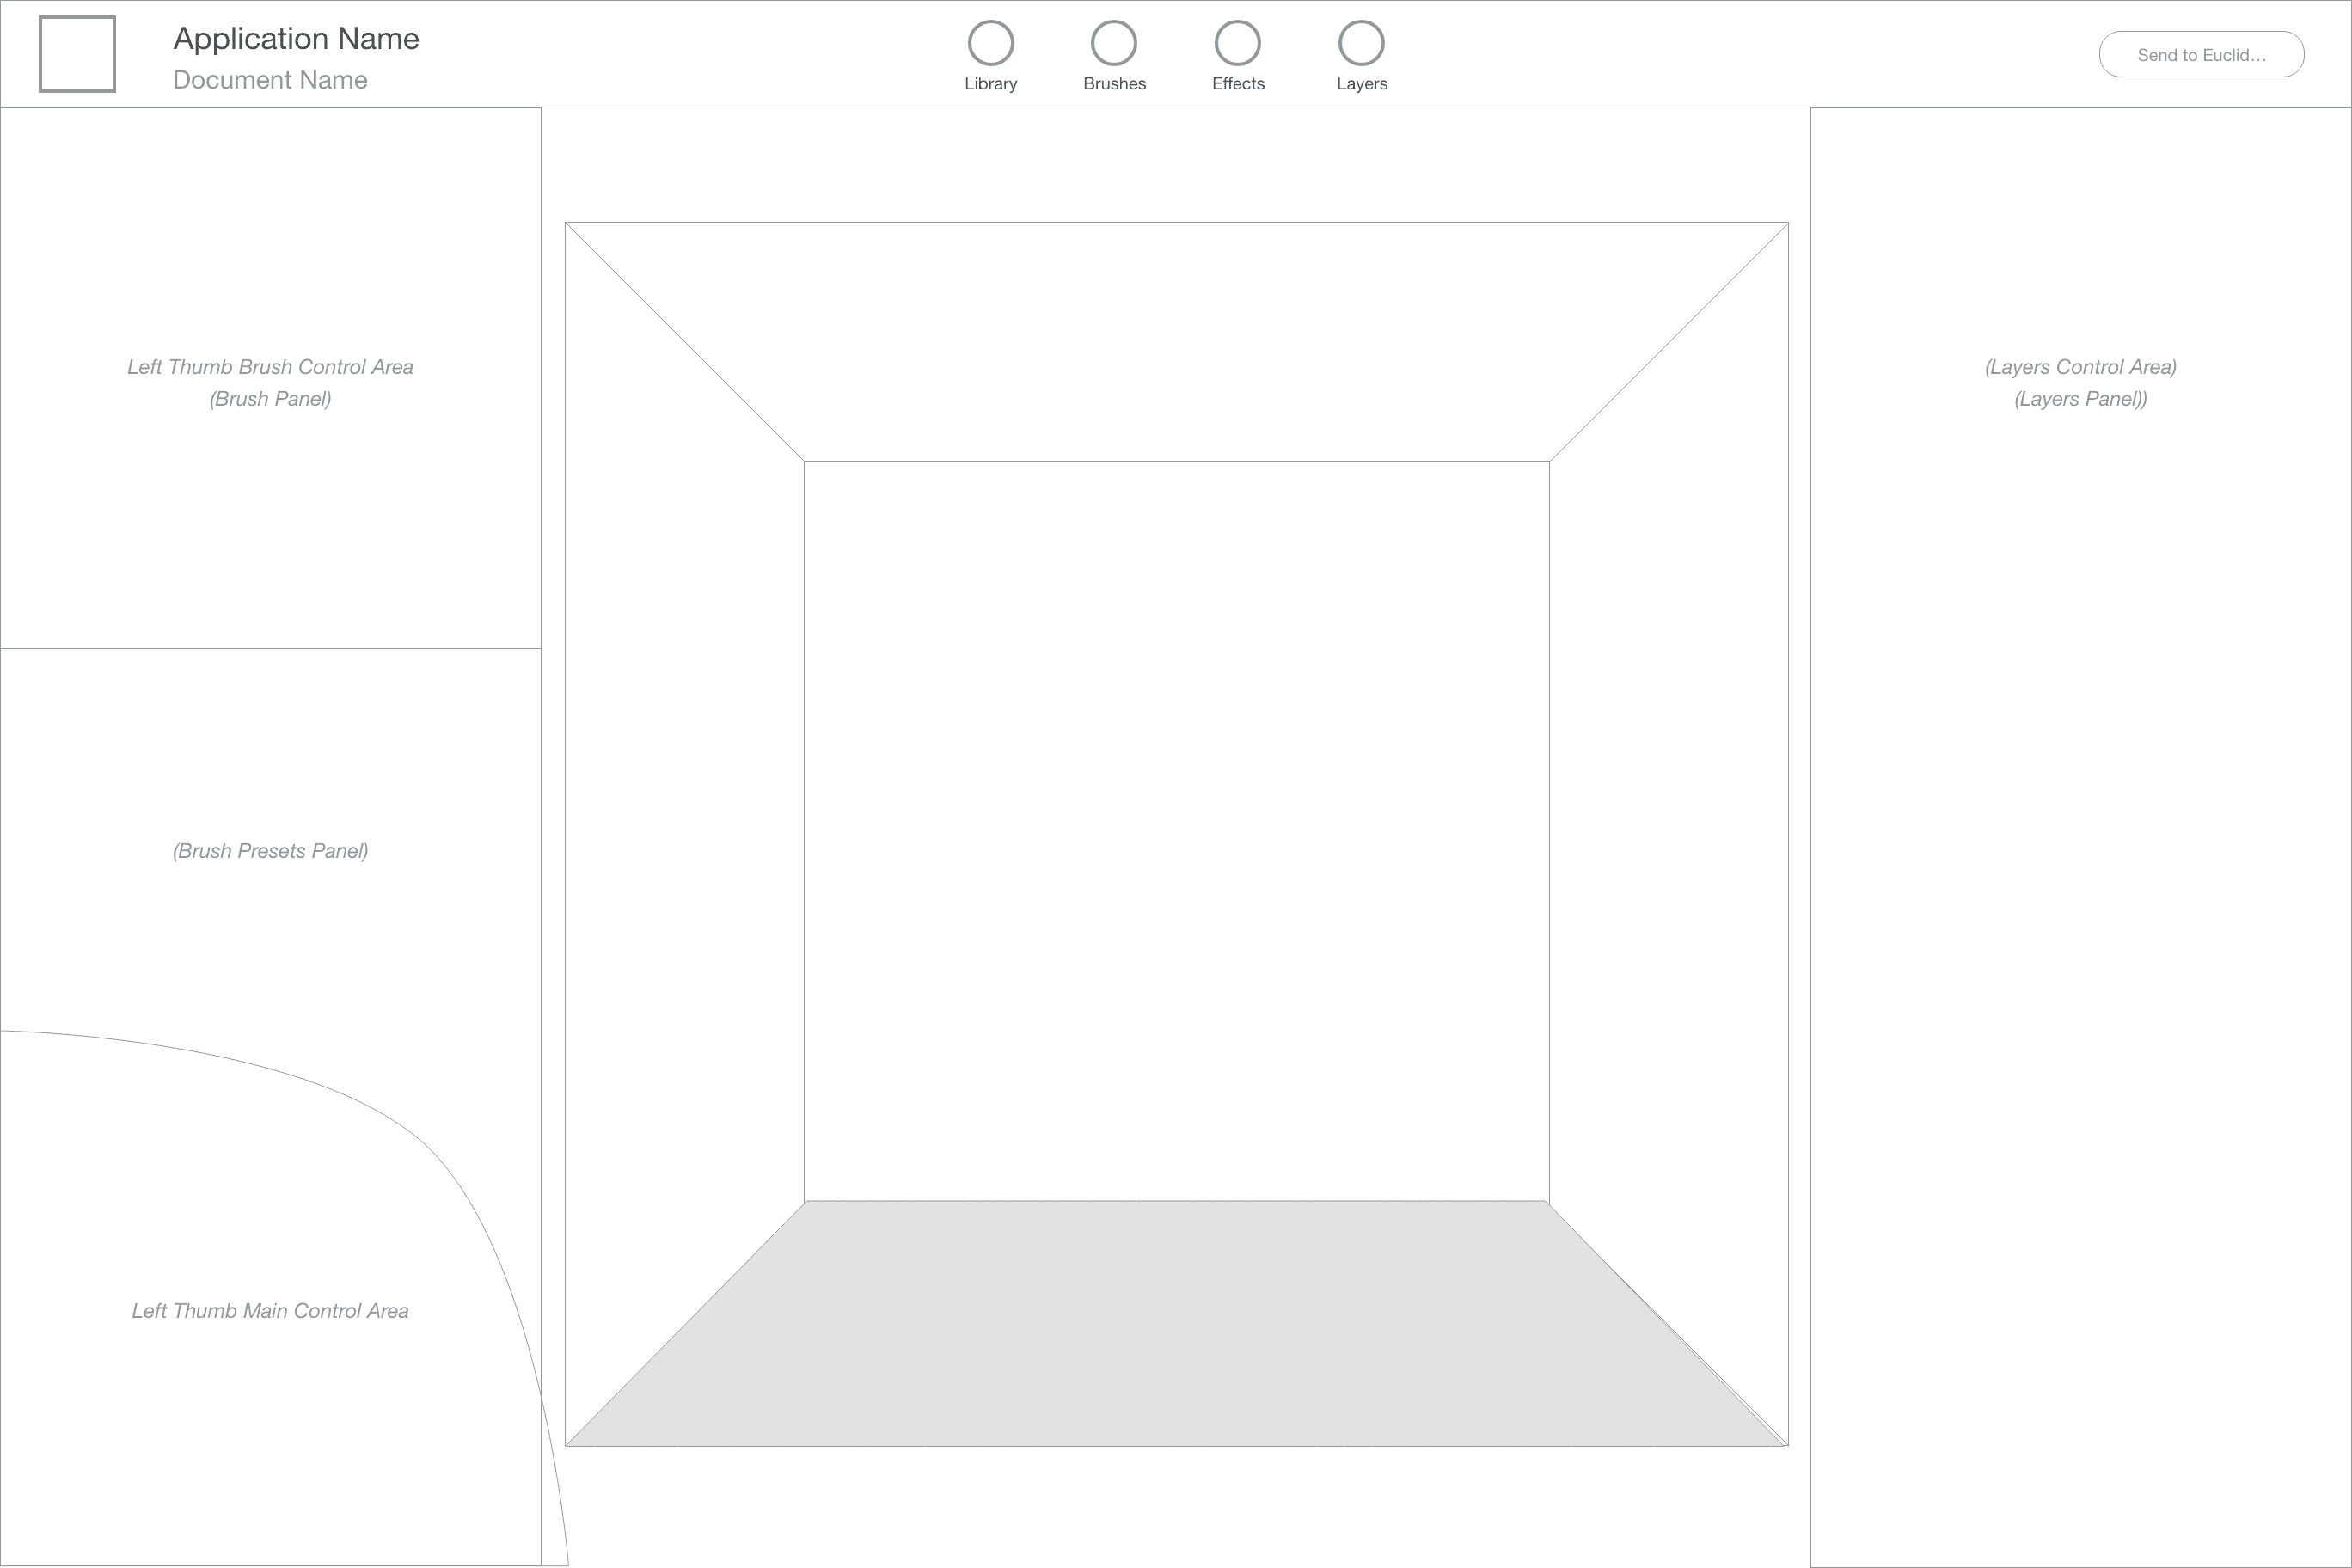Click the Send to Euclid button
Image resolution: width=2352 pixels, height=1568 pixels.
2201,55
